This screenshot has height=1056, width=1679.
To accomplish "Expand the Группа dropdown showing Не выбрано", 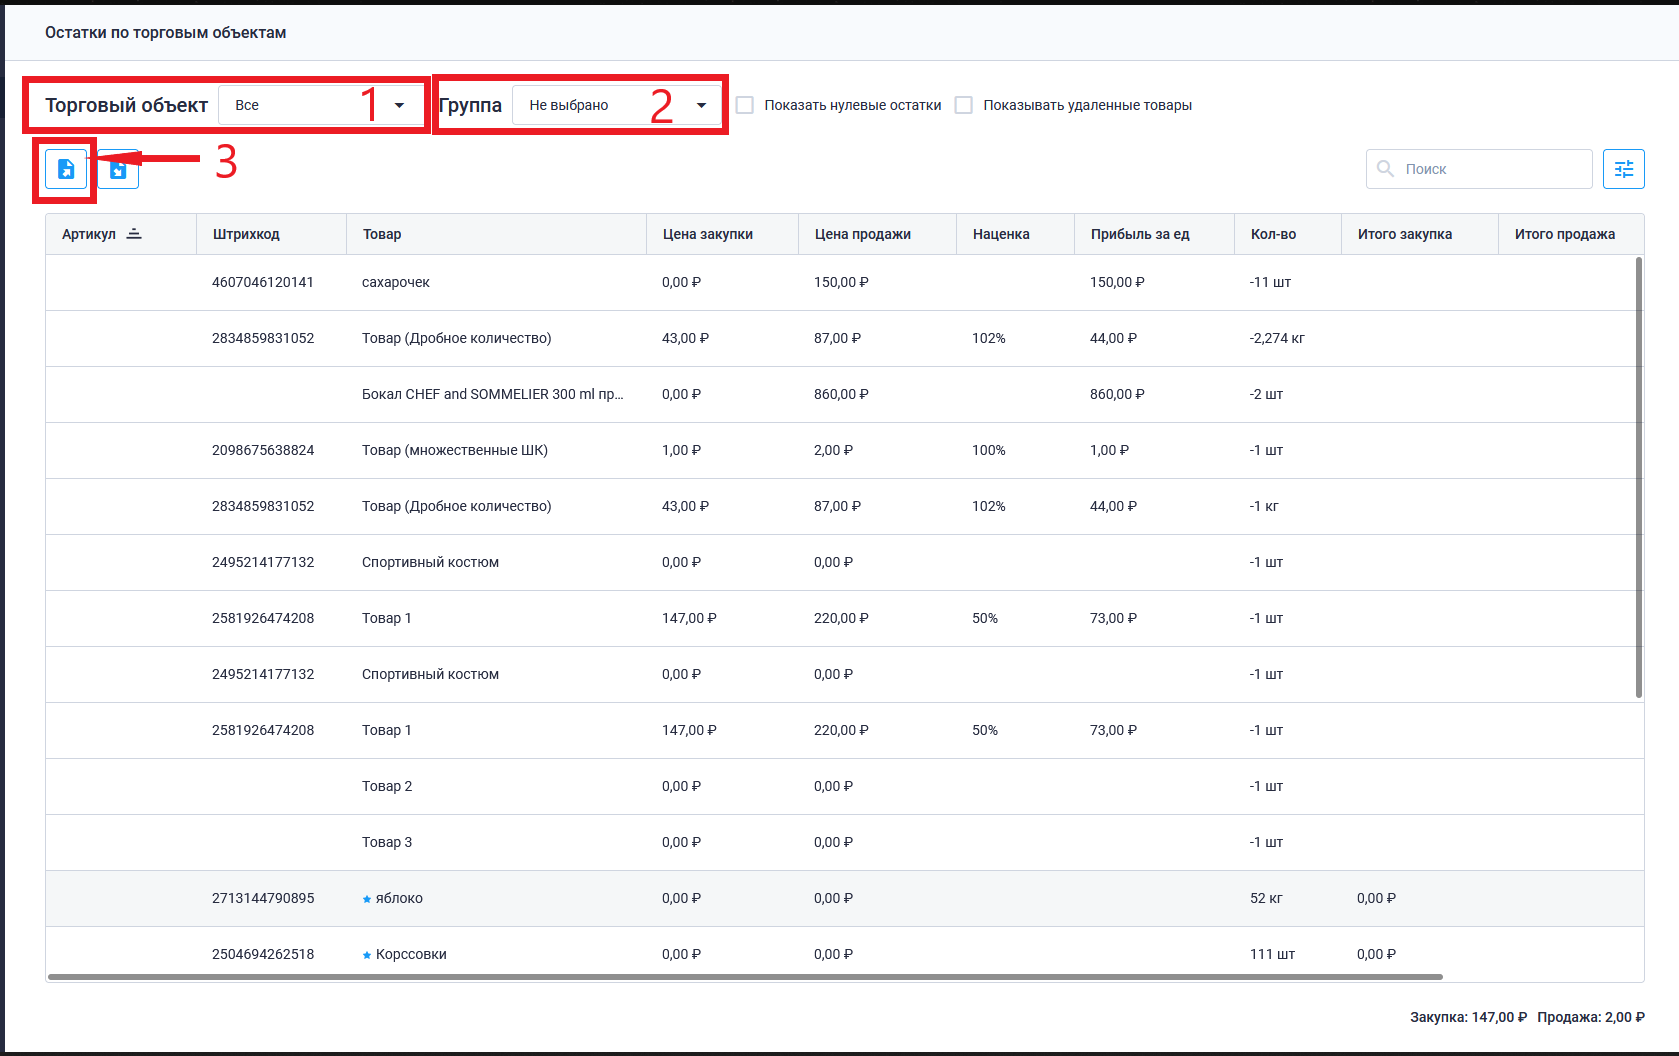I will tap(616, 105).
